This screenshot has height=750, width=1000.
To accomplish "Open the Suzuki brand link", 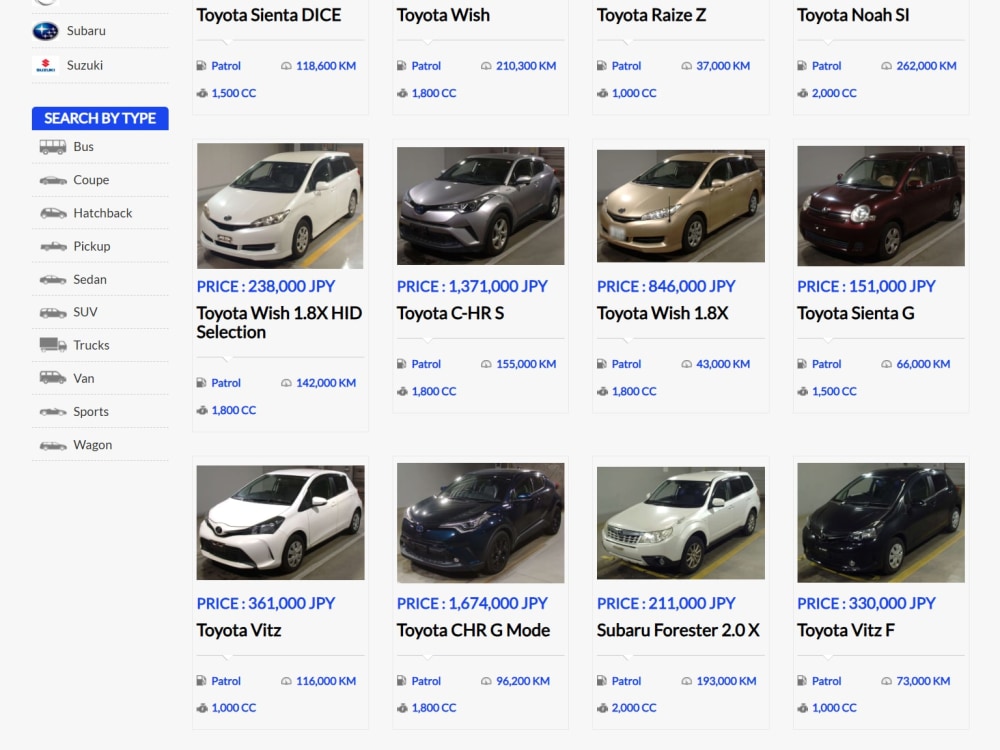I will pos(85,65).
